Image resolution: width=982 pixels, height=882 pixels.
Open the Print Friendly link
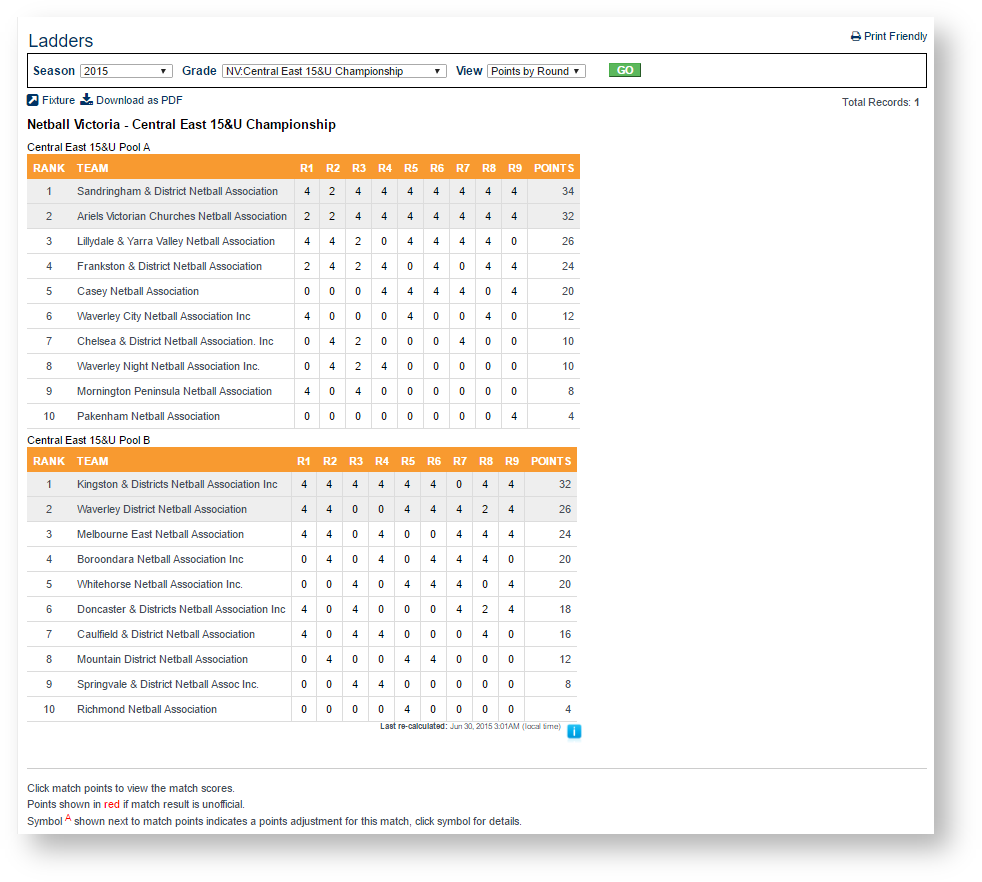[x=895, y=36]
